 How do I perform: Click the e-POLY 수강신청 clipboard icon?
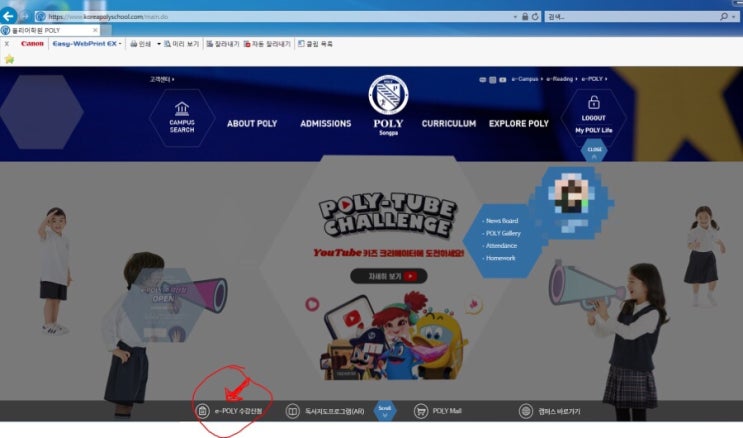pyautogui.click(x=203, y=411)
